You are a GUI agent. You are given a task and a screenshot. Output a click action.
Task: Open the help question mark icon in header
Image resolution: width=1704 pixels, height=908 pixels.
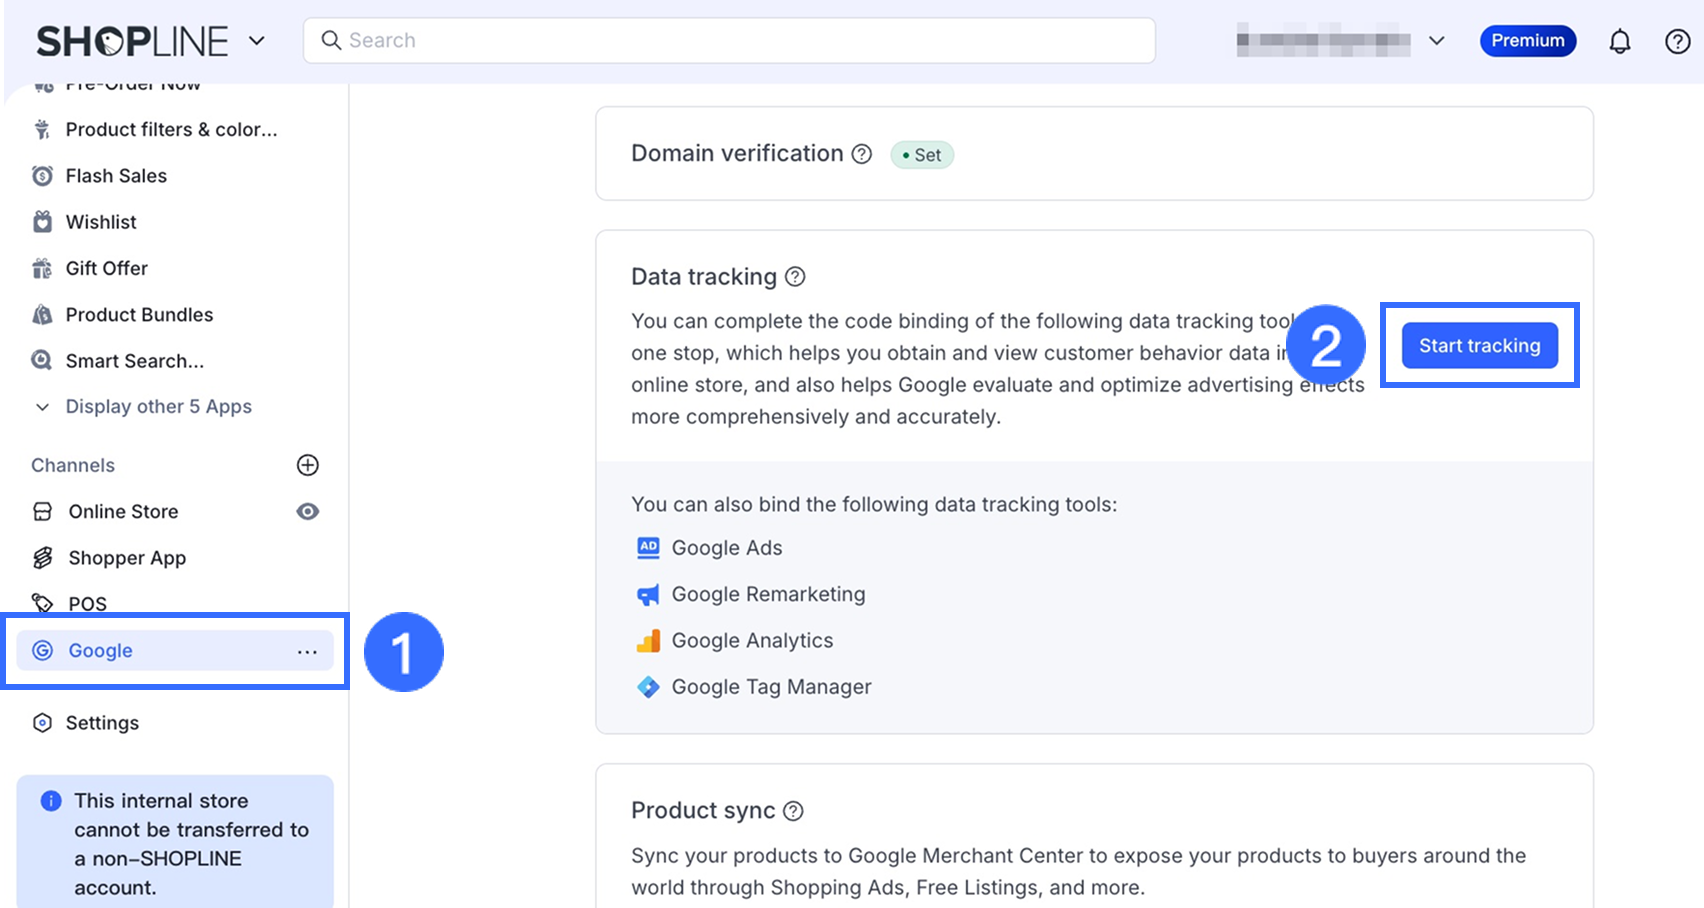(1677, 41)
